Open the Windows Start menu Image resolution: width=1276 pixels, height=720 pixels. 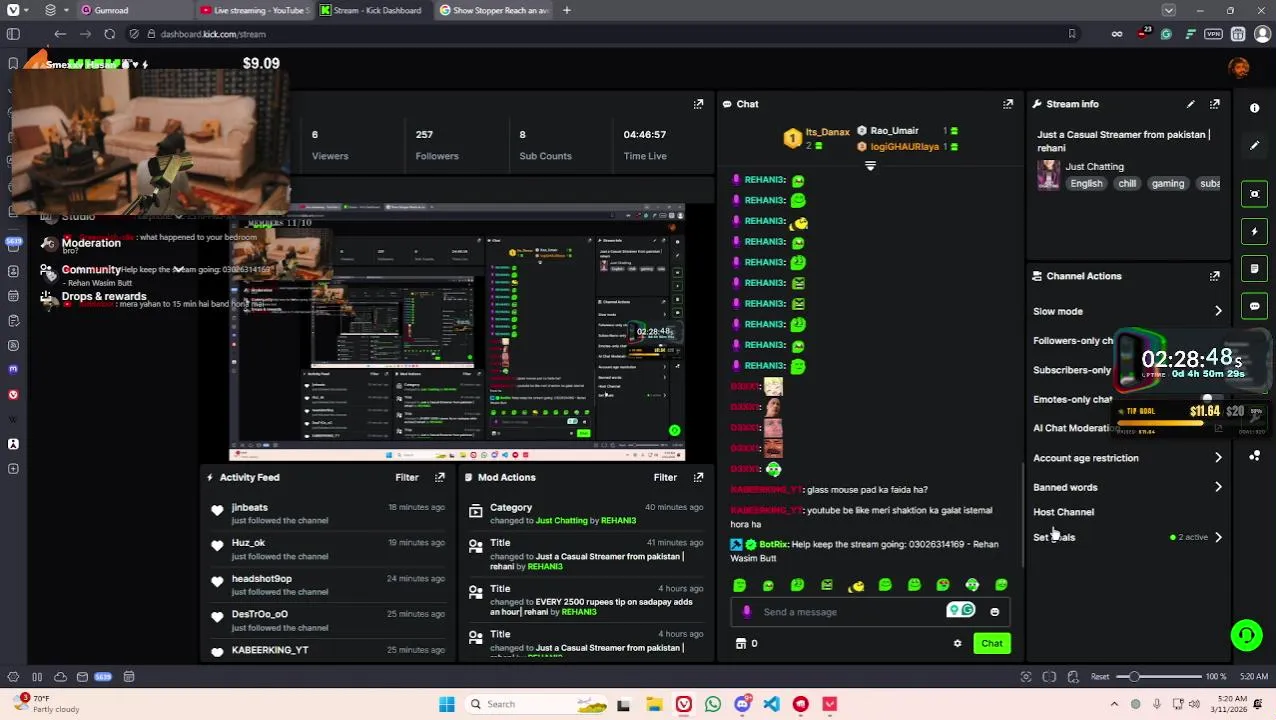[447, 704]
